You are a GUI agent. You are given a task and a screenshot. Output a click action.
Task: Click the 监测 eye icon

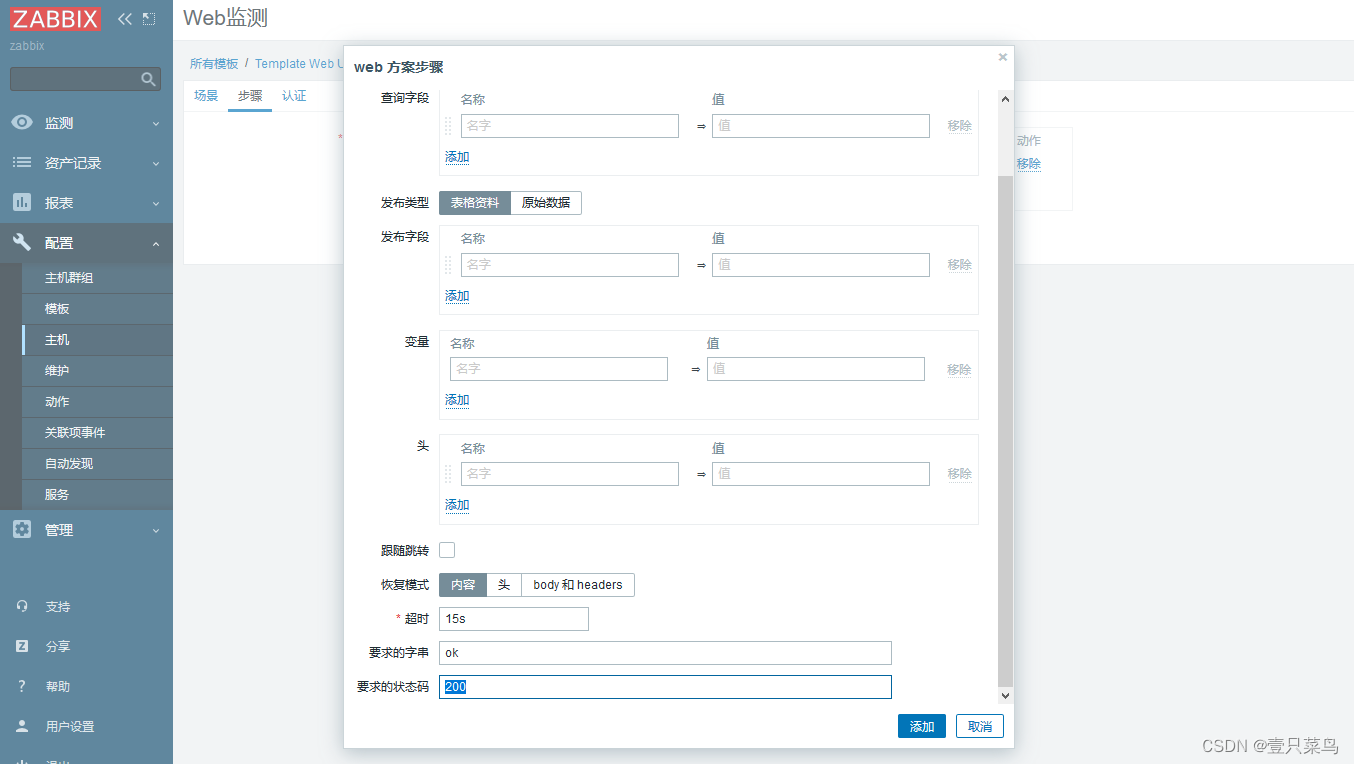[22, 123]
